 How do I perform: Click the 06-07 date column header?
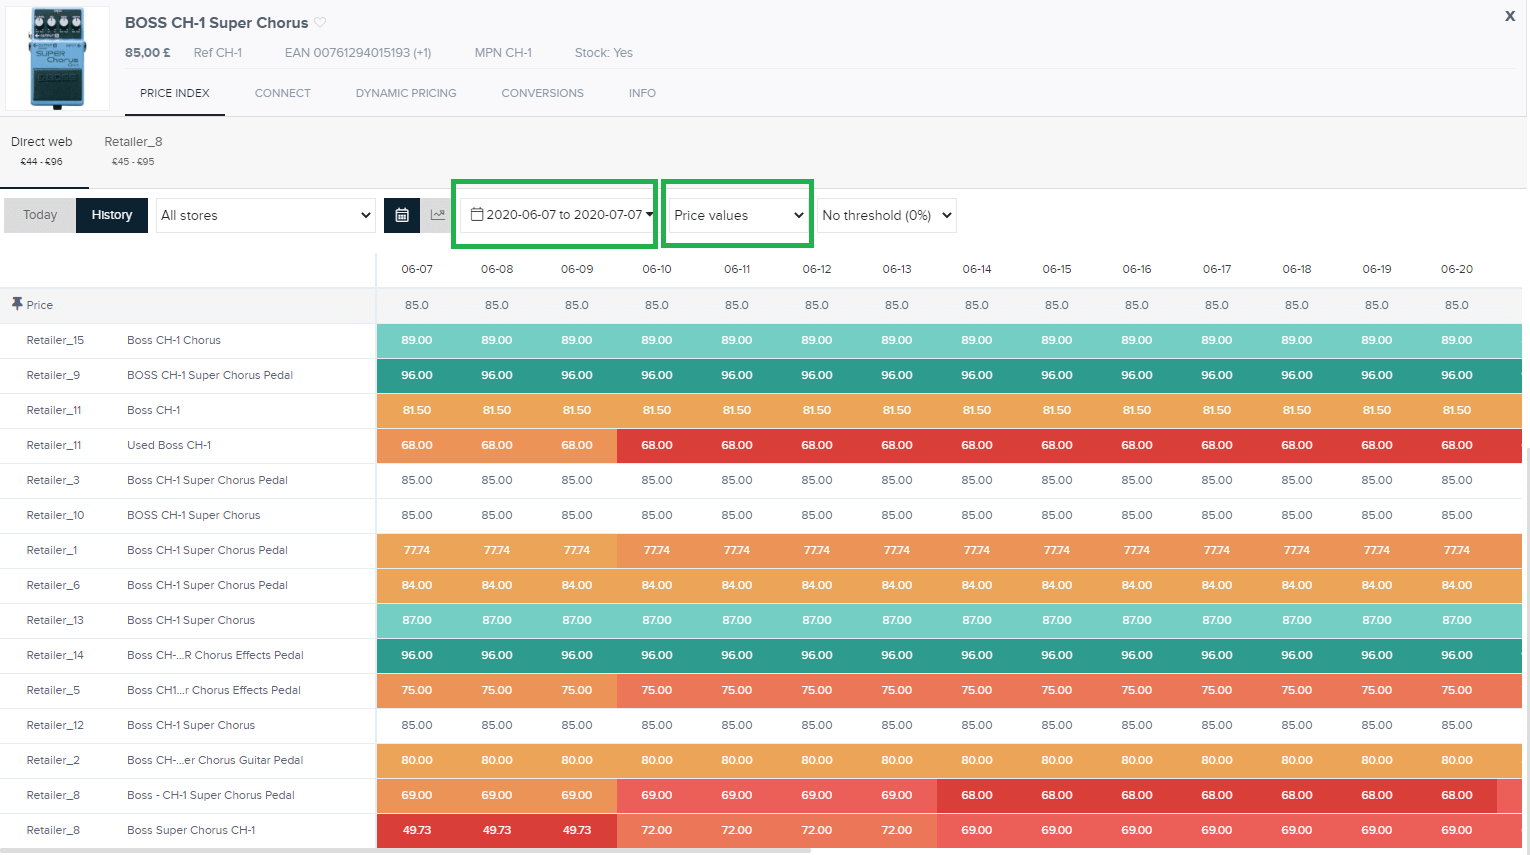pyautogui.click(x=417, y=269)
